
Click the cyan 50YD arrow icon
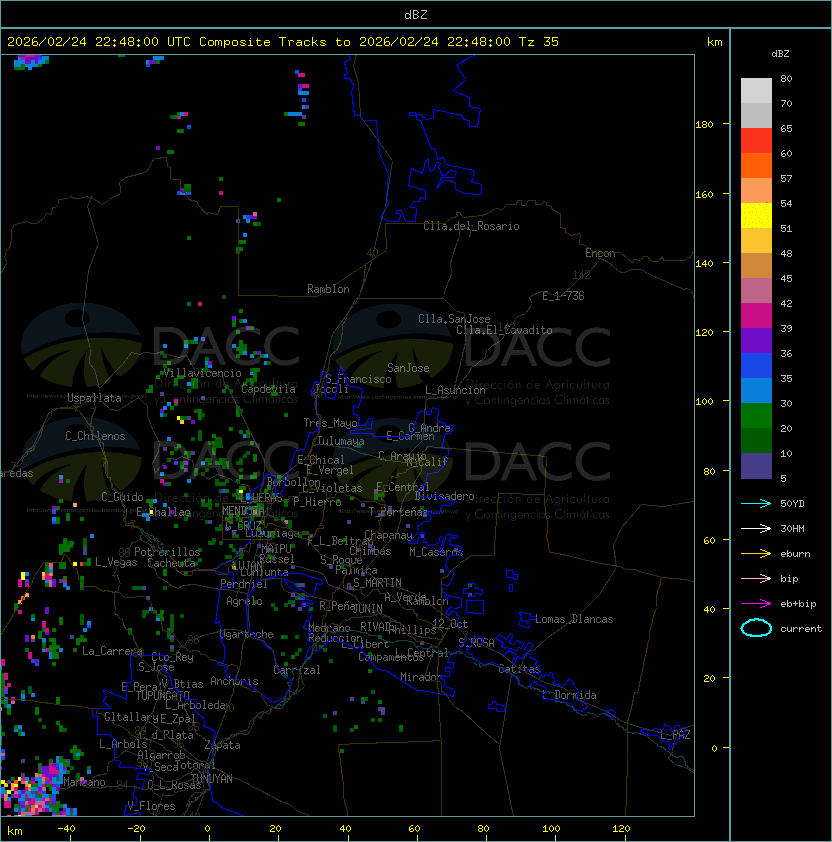756,503
